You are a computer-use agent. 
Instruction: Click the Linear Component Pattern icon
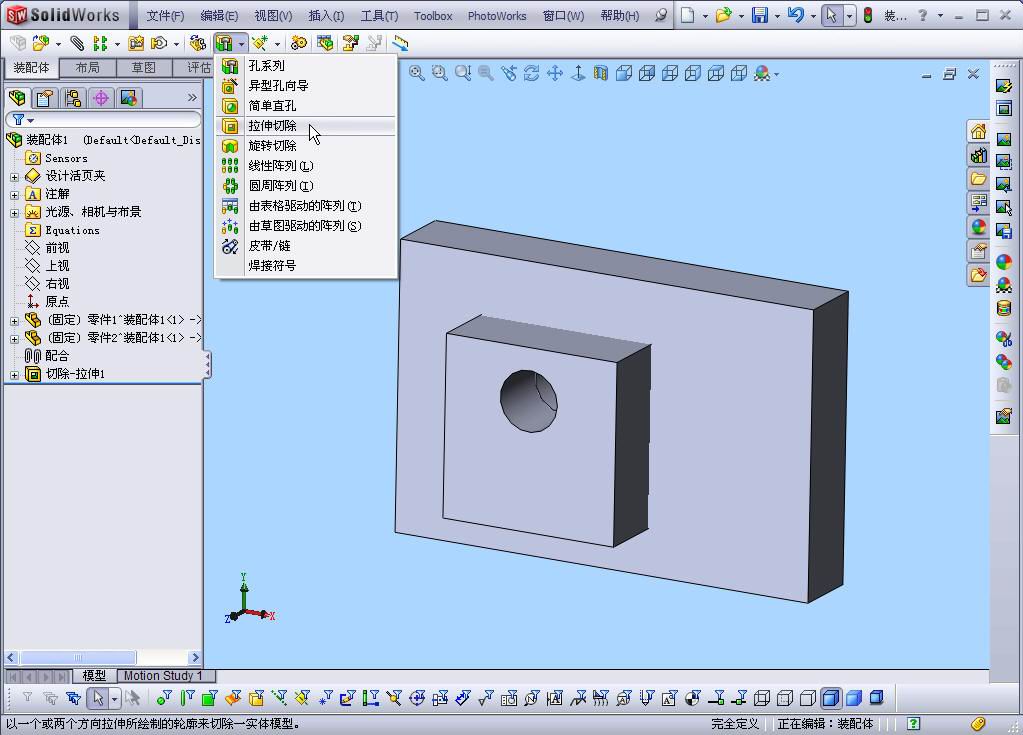[x=100, y=43]
